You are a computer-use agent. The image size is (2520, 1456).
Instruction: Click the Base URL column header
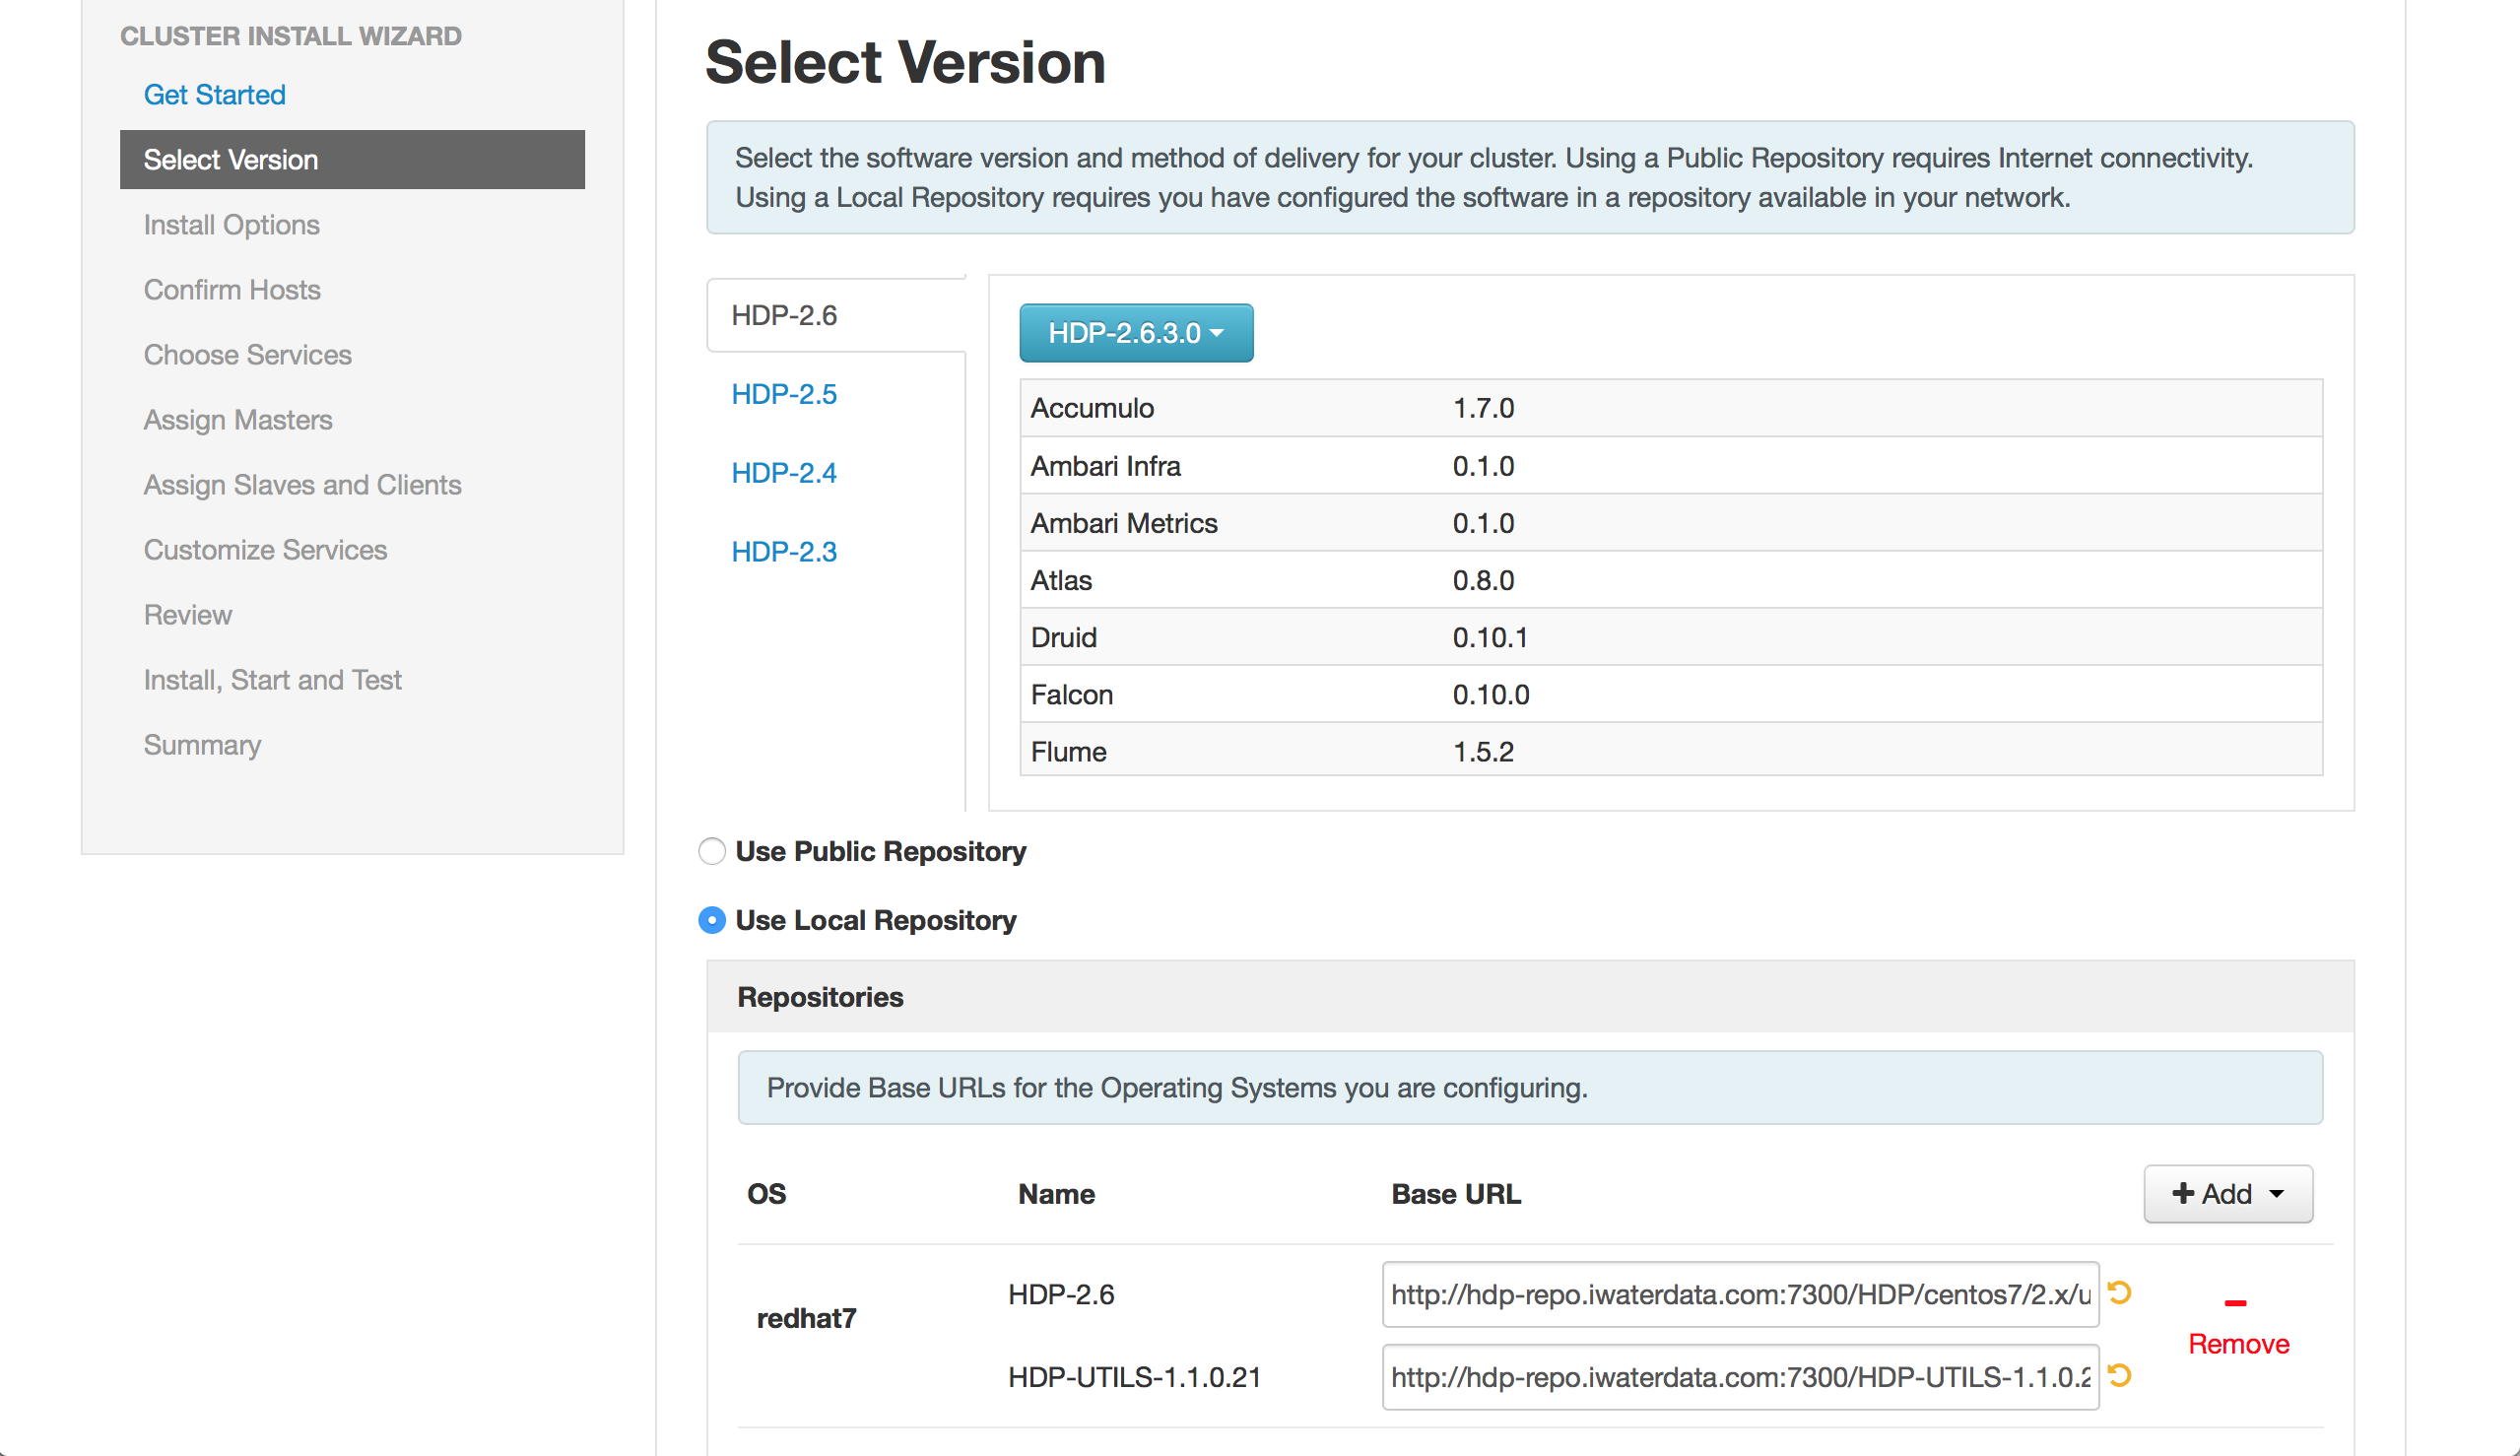click(x=1456, y=1194)
